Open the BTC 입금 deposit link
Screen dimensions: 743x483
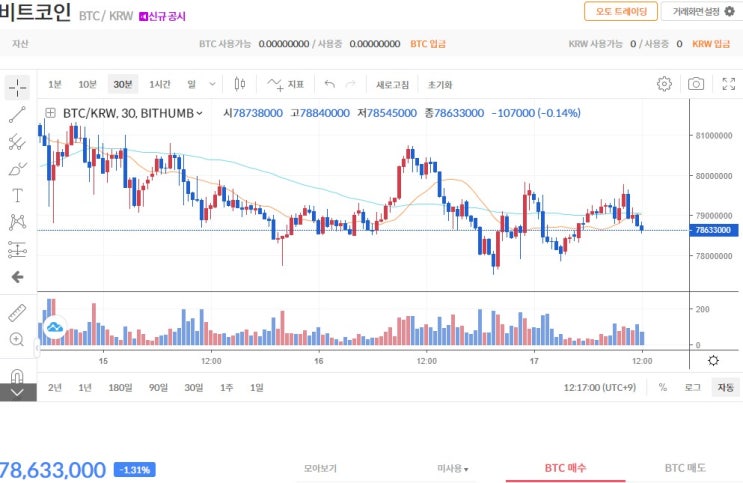point(428,44)
